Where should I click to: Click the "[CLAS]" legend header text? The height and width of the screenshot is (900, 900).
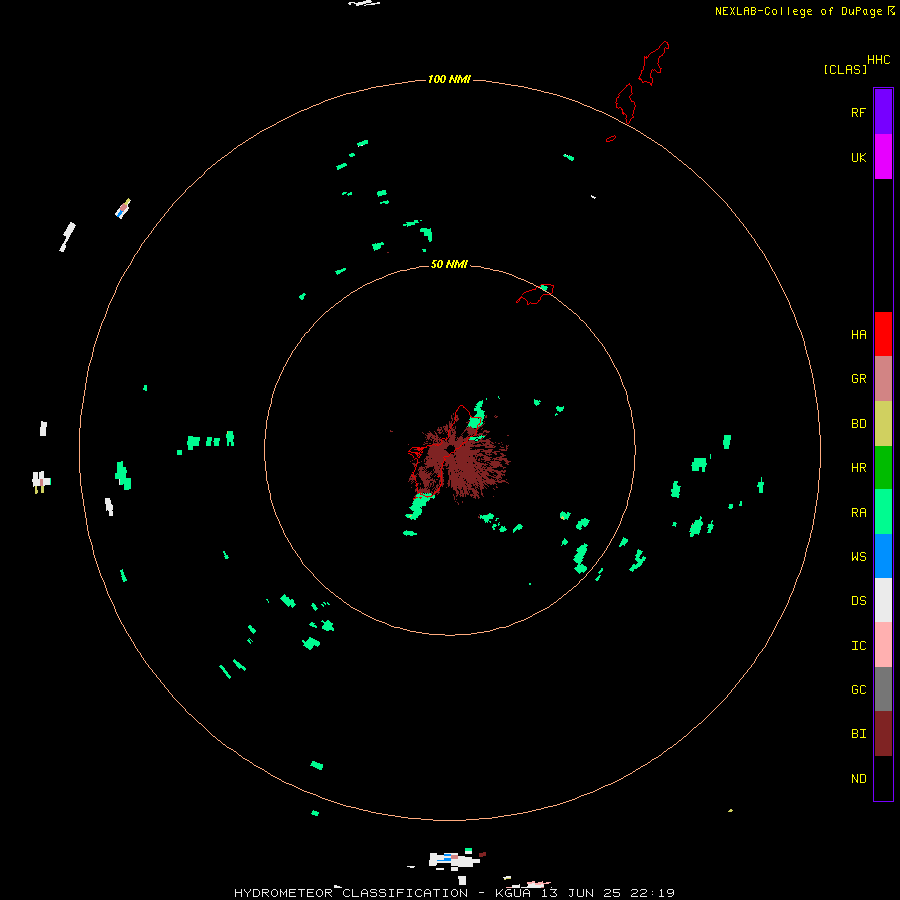pos(845,69)
